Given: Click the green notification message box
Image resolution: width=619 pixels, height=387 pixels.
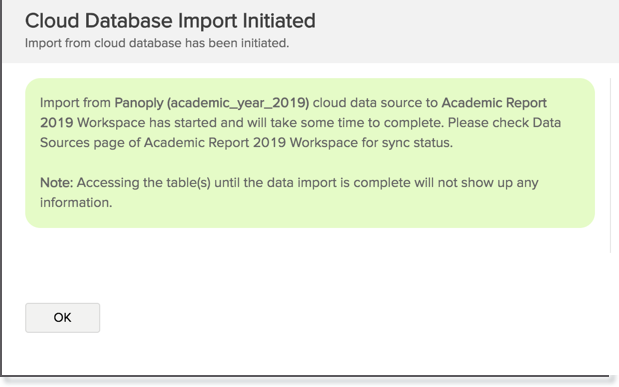Looking at the screenshot, I should (x=310, y=153).
